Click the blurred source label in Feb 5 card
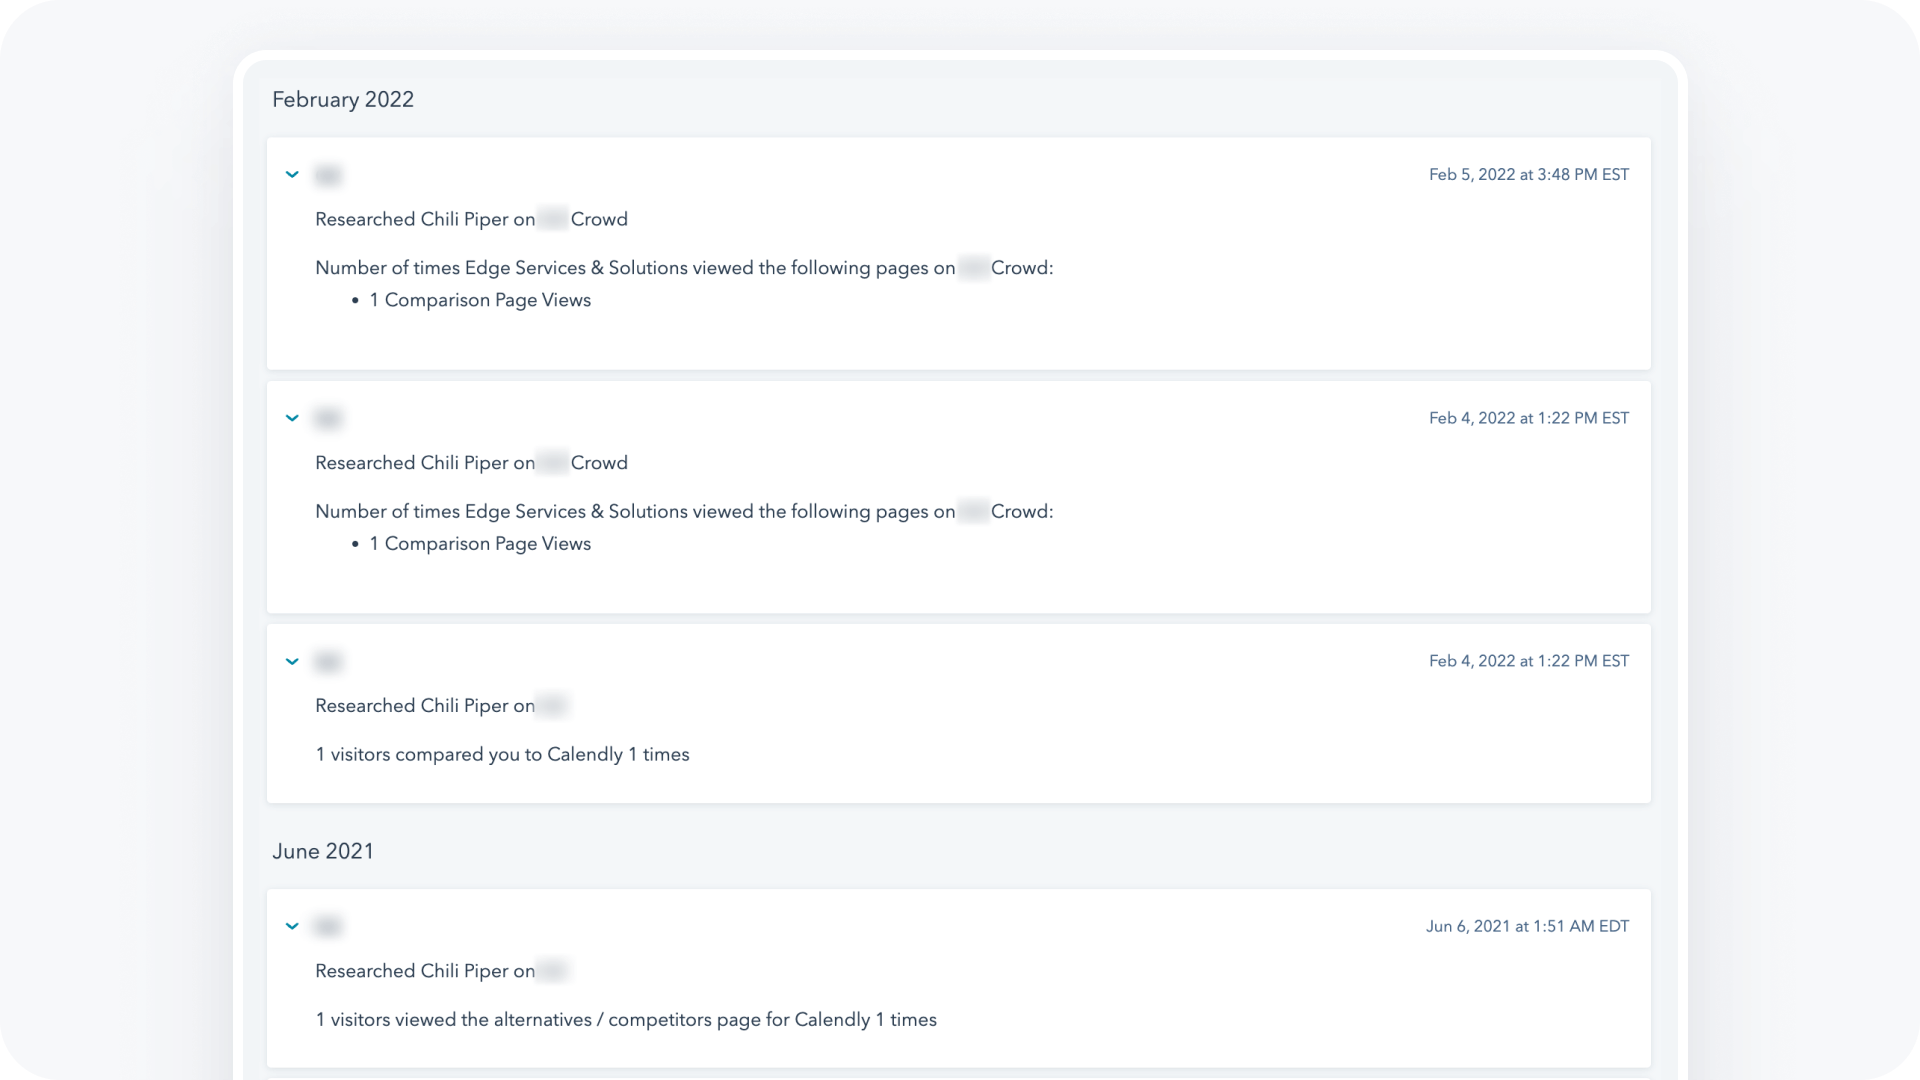 [328, 176]
